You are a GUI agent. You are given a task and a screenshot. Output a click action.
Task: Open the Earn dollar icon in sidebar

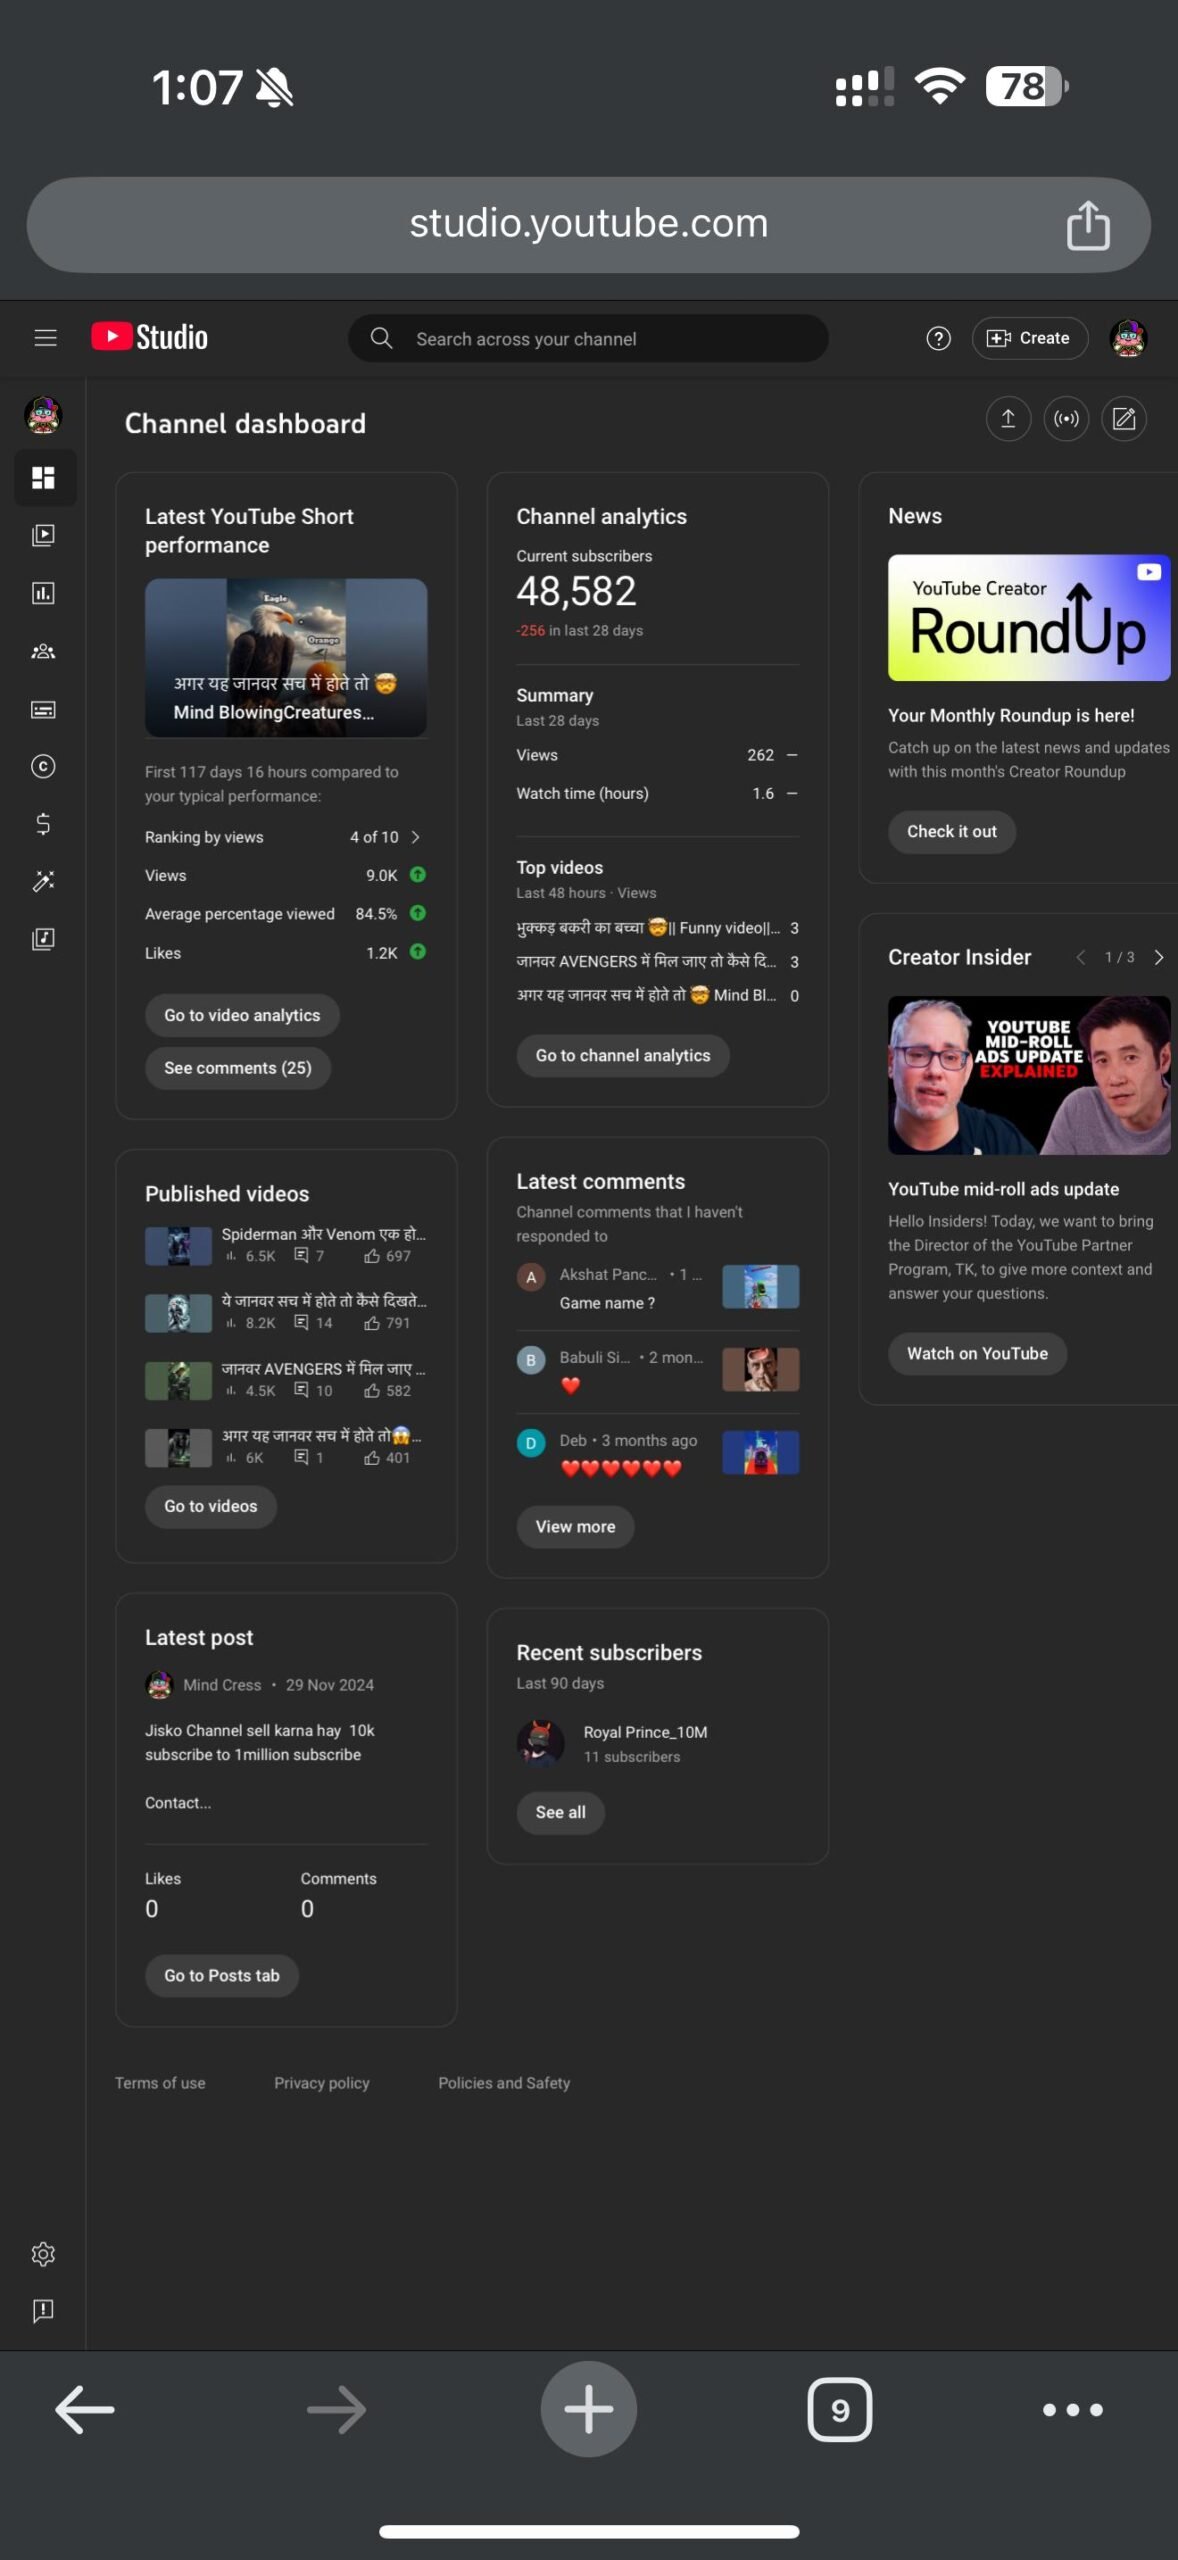(43, 823)
